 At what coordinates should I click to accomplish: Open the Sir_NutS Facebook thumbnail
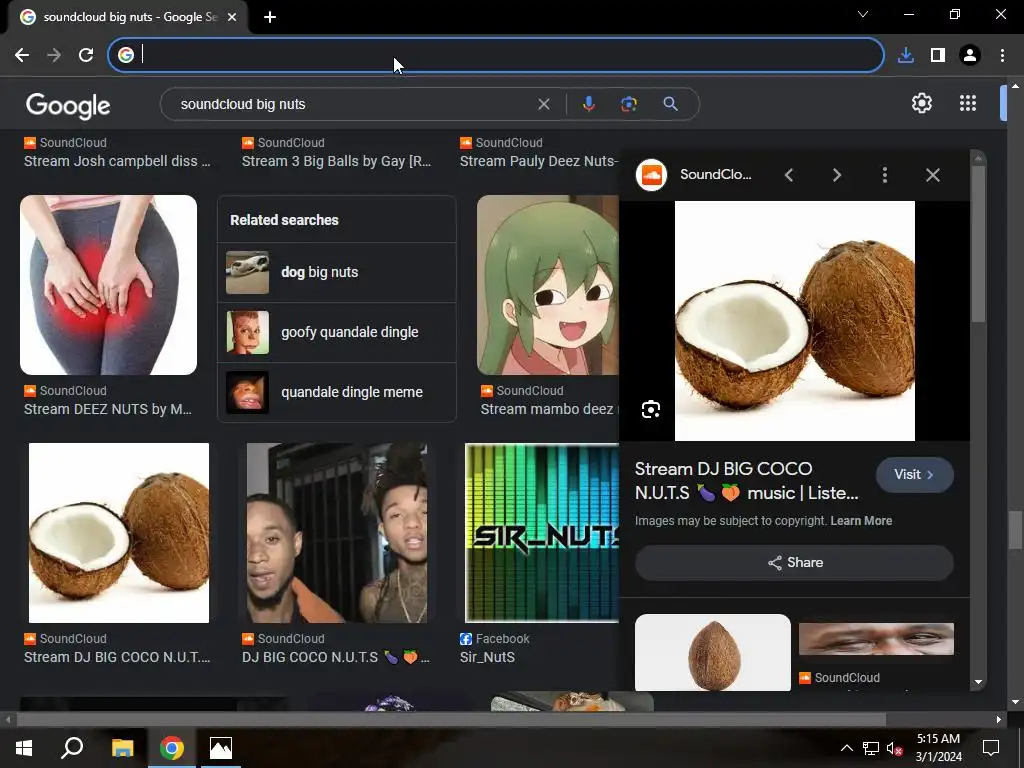541,533
